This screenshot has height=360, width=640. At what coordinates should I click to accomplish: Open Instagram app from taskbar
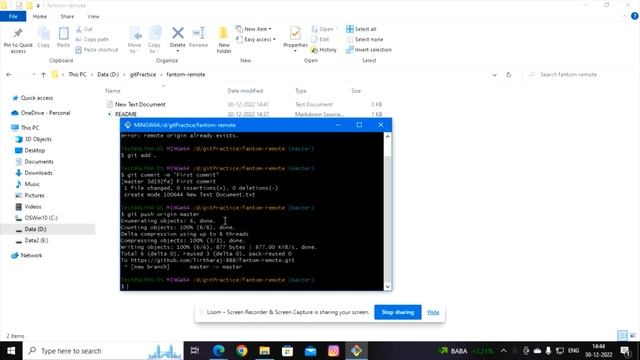pyautogui.click(x=333, y=351)
